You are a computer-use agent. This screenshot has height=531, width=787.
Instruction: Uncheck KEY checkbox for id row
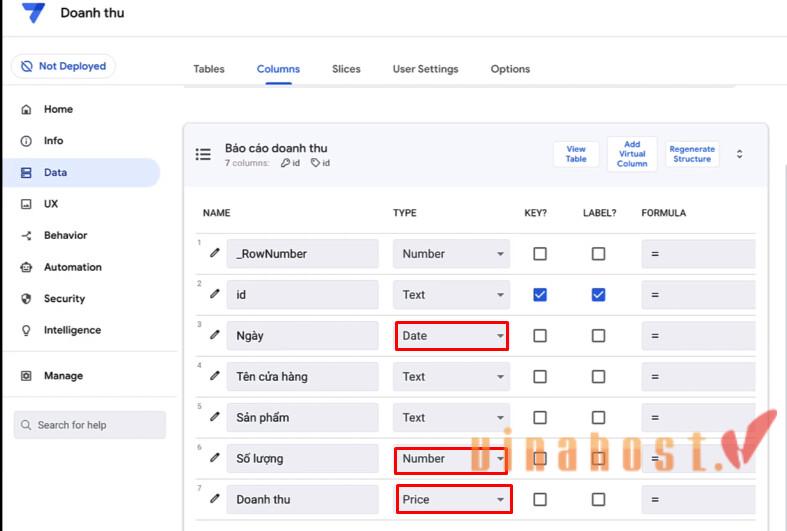click(540, 295)
